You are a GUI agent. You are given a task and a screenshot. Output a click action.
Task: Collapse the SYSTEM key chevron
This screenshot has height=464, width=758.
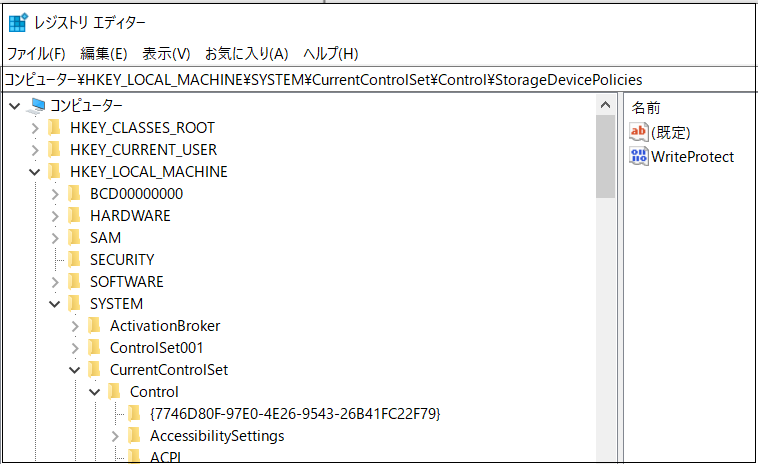click(x=55, y=304)
